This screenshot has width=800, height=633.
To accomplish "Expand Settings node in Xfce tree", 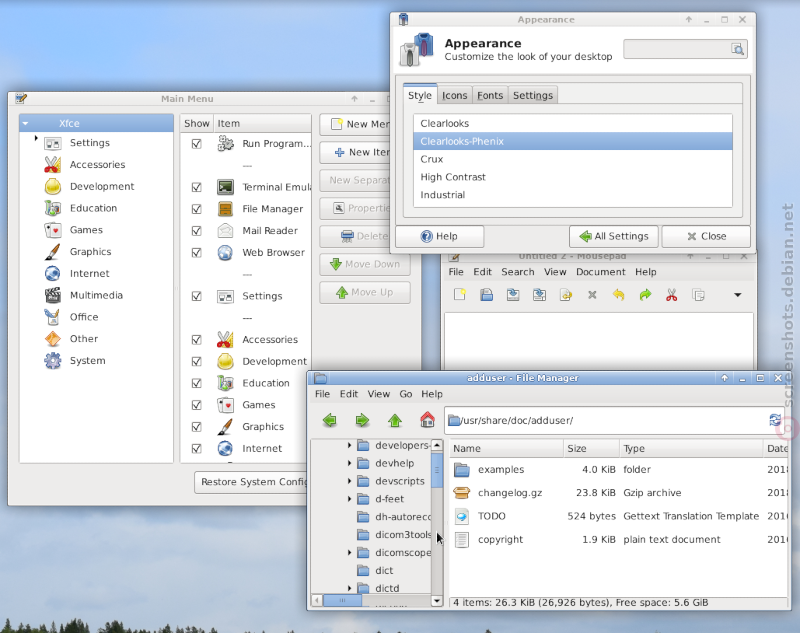I will click(x=36, y=138).
